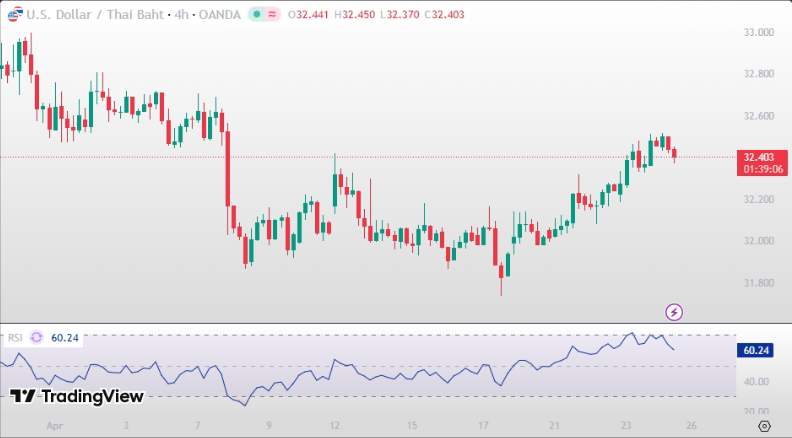The height and width of the screenshot is (438, 792).
Task: Click the TradingView logo
Action: pos(77,396)
